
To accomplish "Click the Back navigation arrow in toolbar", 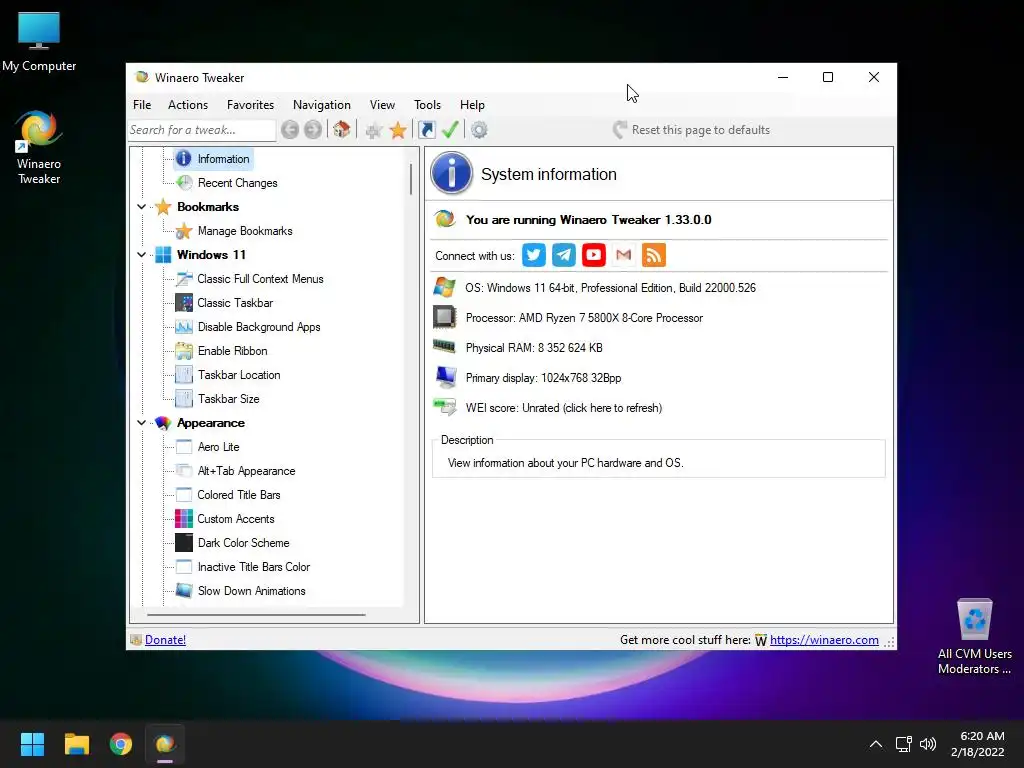I will point(290,130).
